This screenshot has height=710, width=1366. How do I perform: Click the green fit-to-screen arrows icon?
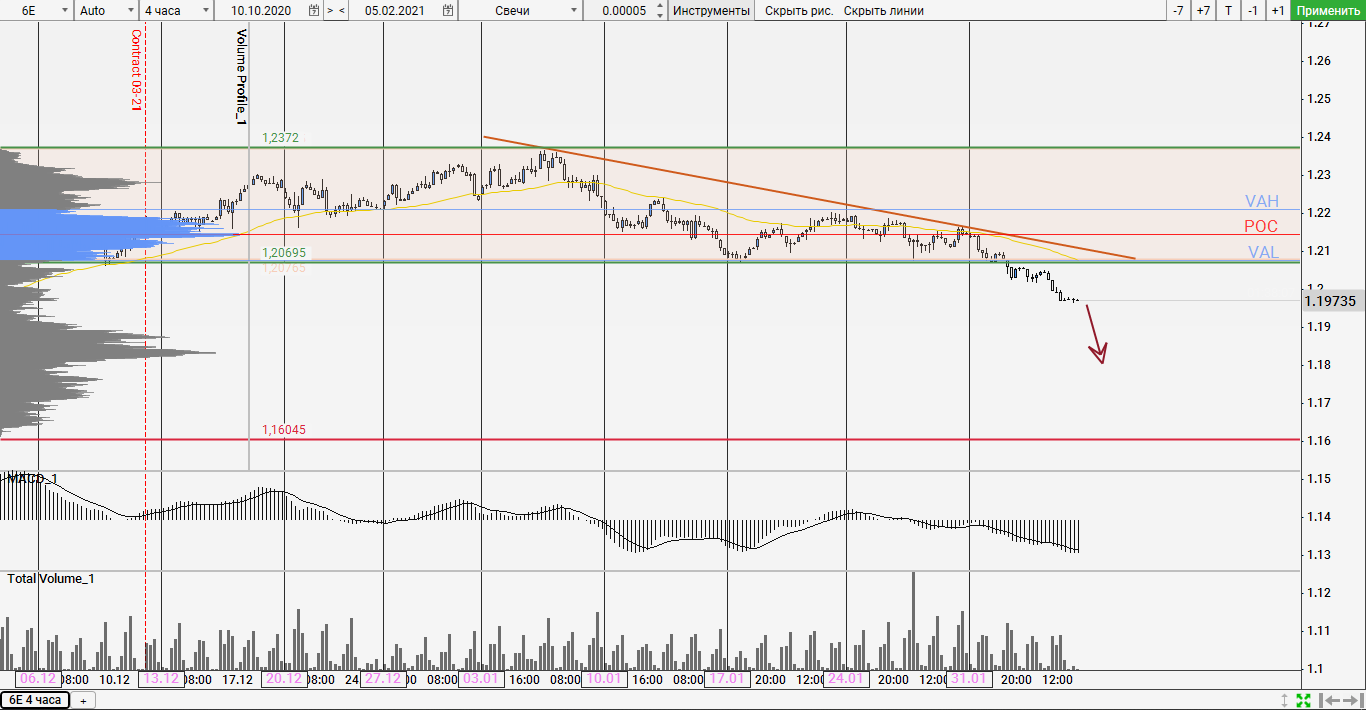tap(1303, 700)
